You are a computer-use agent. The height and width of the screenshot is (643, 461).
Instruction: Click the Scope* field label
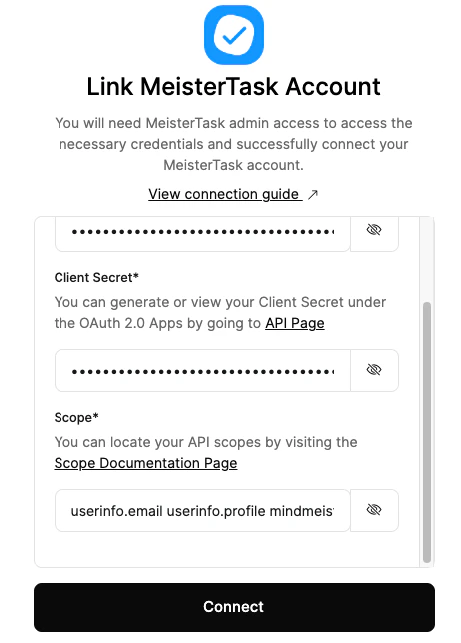(x=77, y=417)
